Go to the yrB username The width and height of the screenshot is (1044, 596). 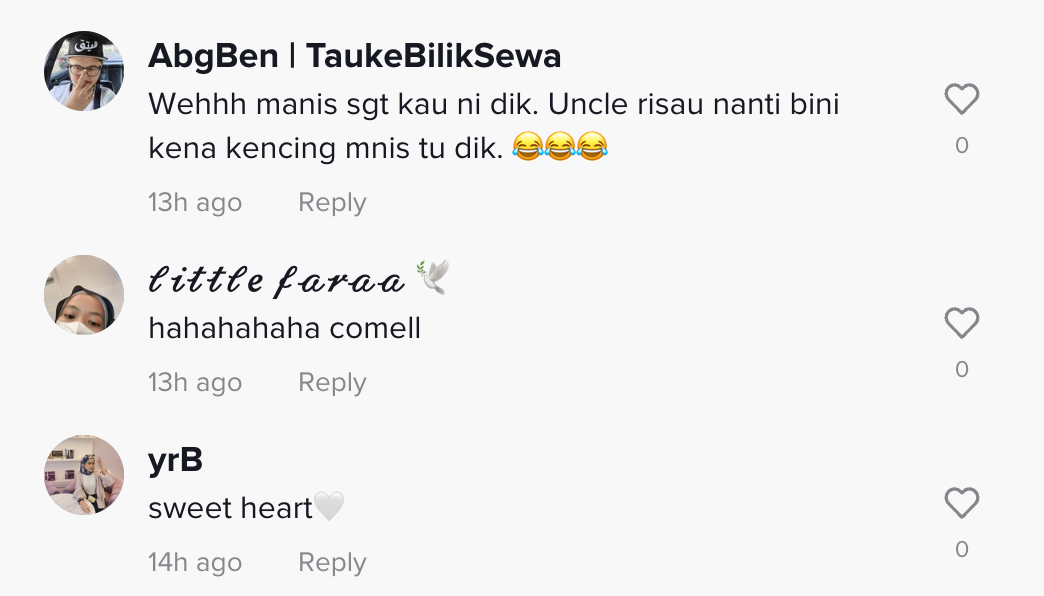pyautogui.click(x=175, y=460)
